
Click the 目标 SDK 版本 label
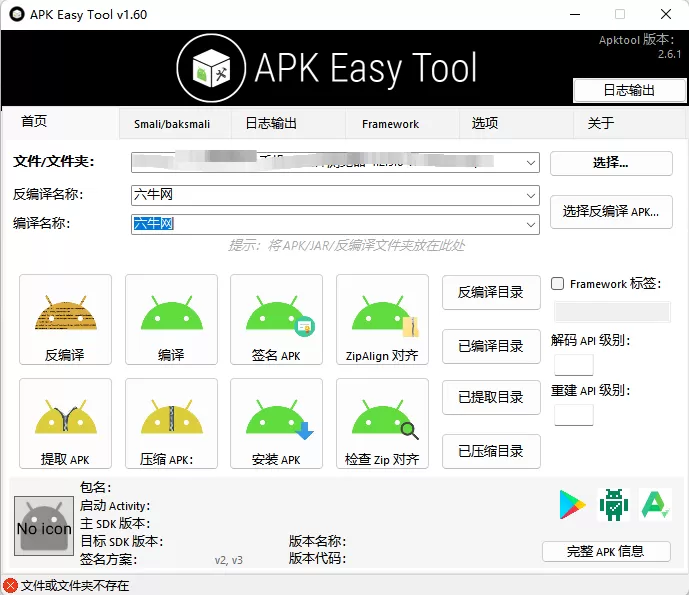coord(122,541)
